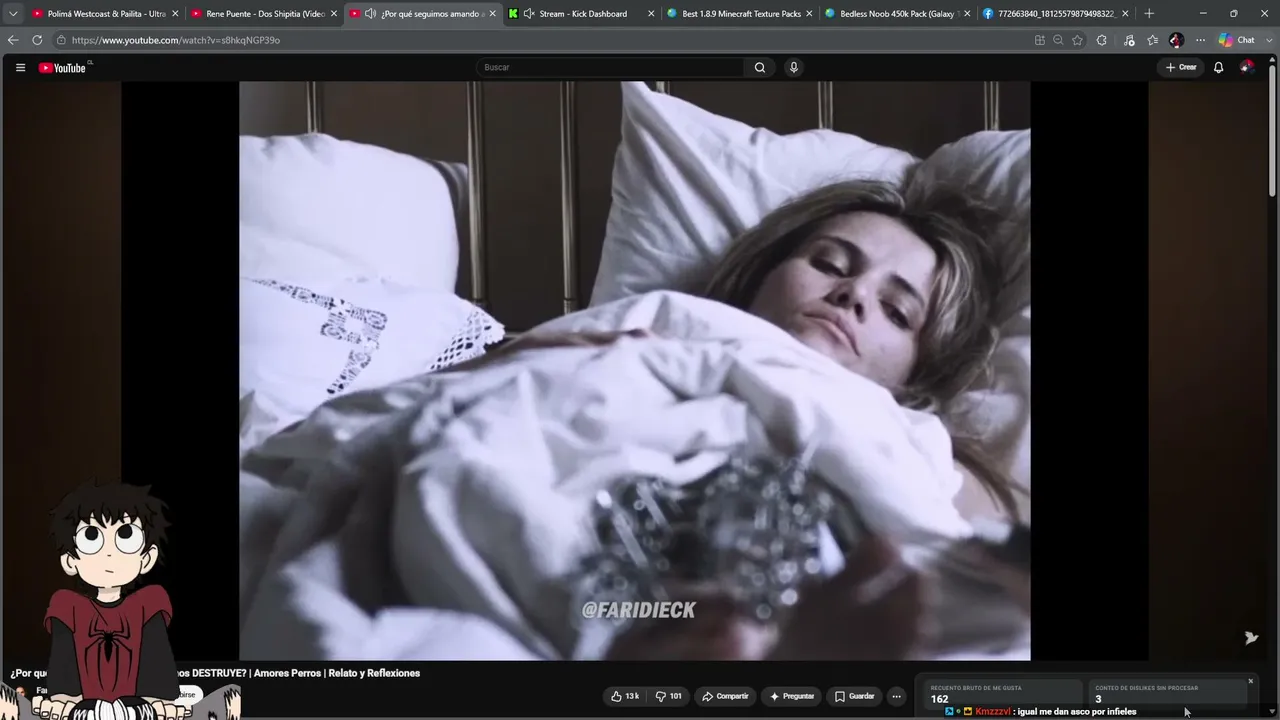
Task: Mute the Por qué seguimos amando tab audio
Action: (x=370, y=14)
